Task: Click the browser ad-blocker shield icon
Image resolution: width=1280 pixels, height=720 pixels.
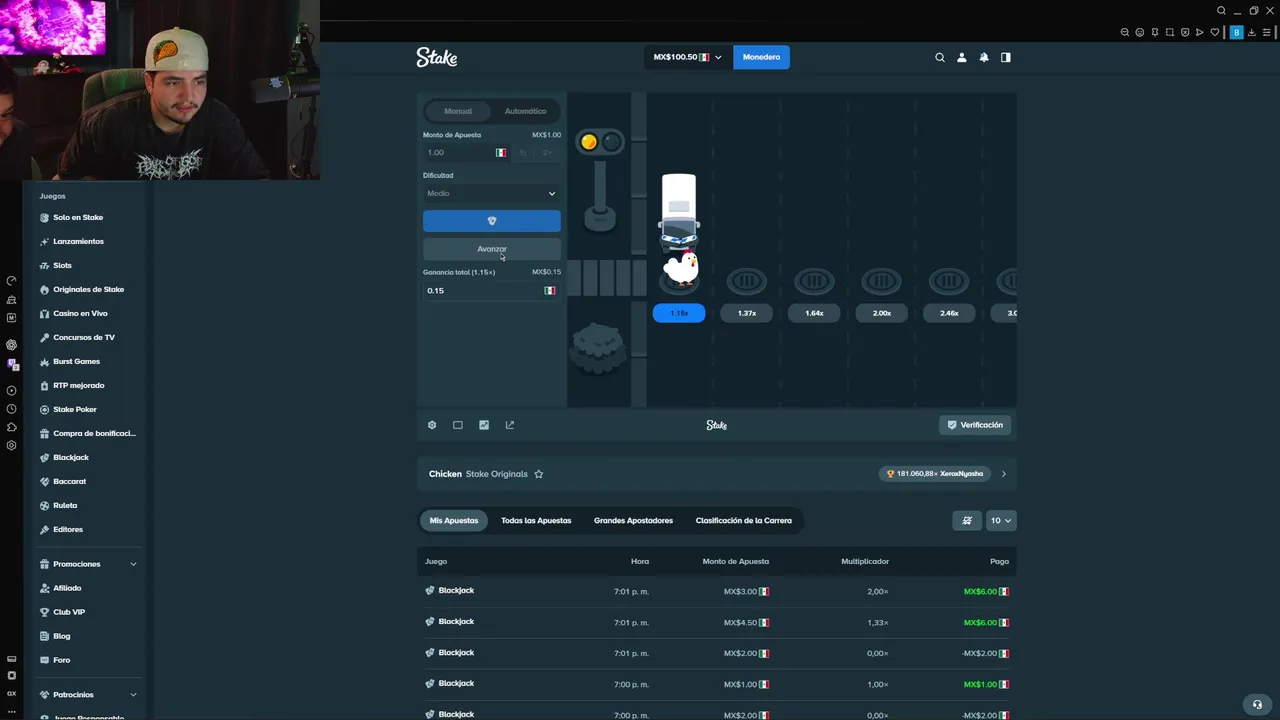Action: click(1185, 32)
